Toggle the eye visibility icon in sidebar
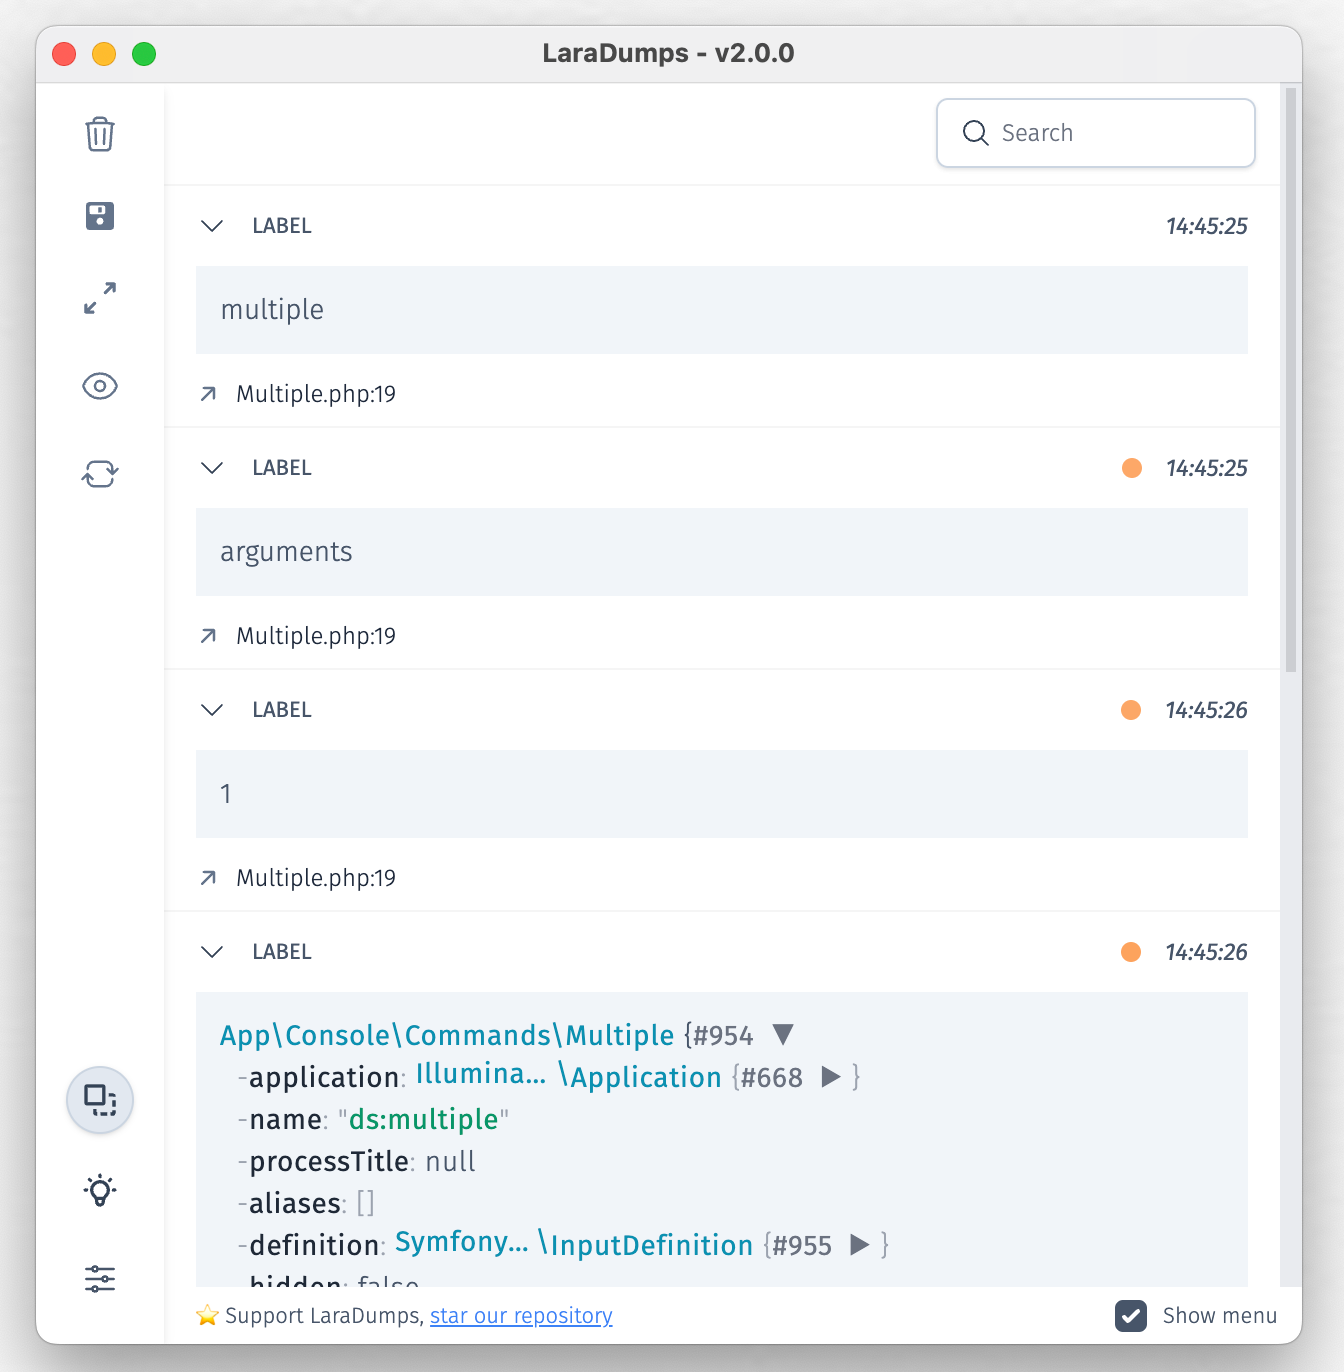 [x=100, y=386]
